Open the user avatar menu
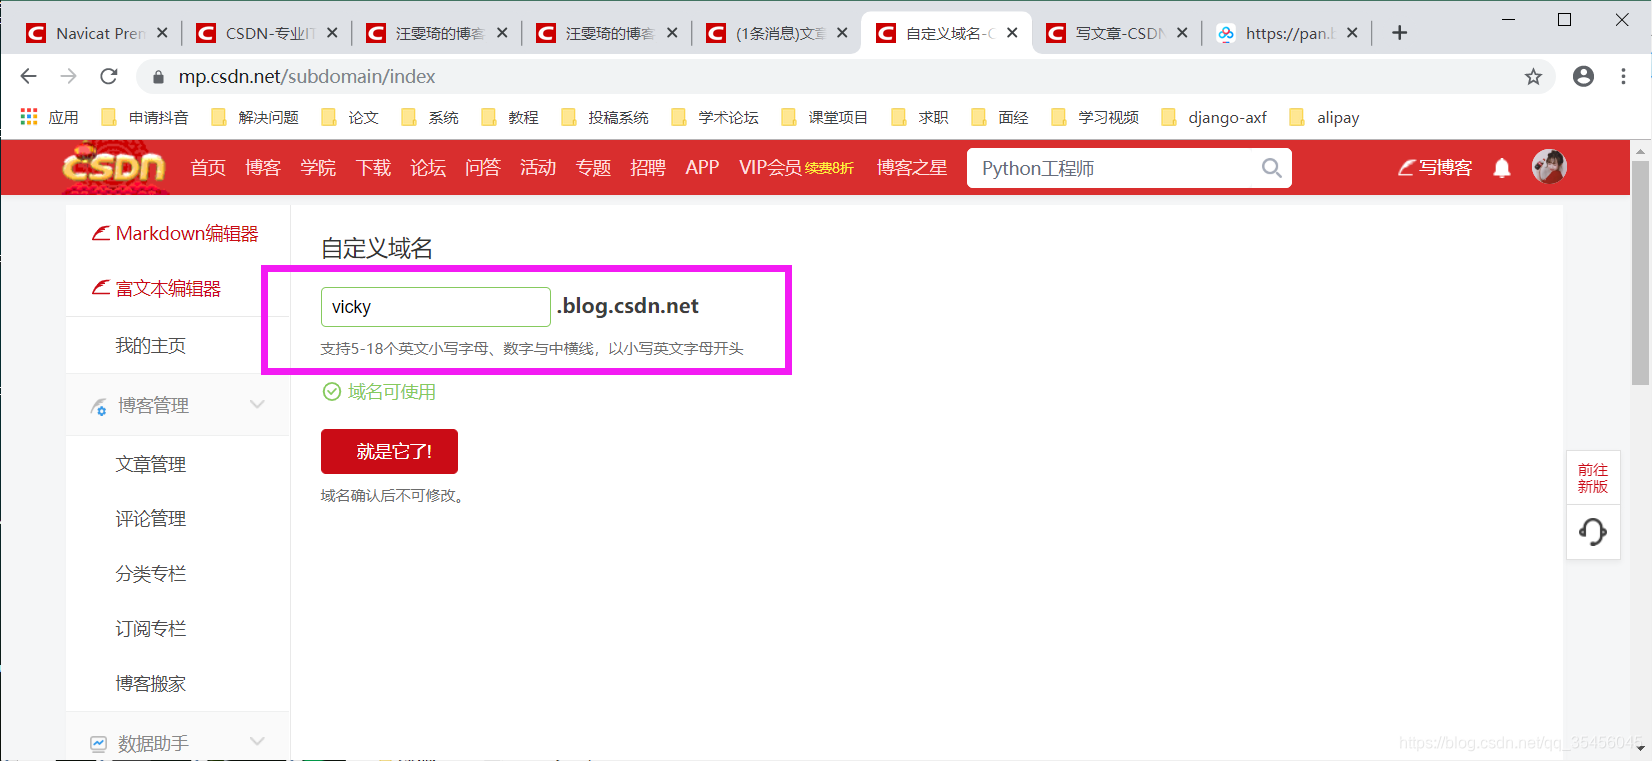The height and width of the screenshot is (761, 1652). click(x=1549, y=166)
